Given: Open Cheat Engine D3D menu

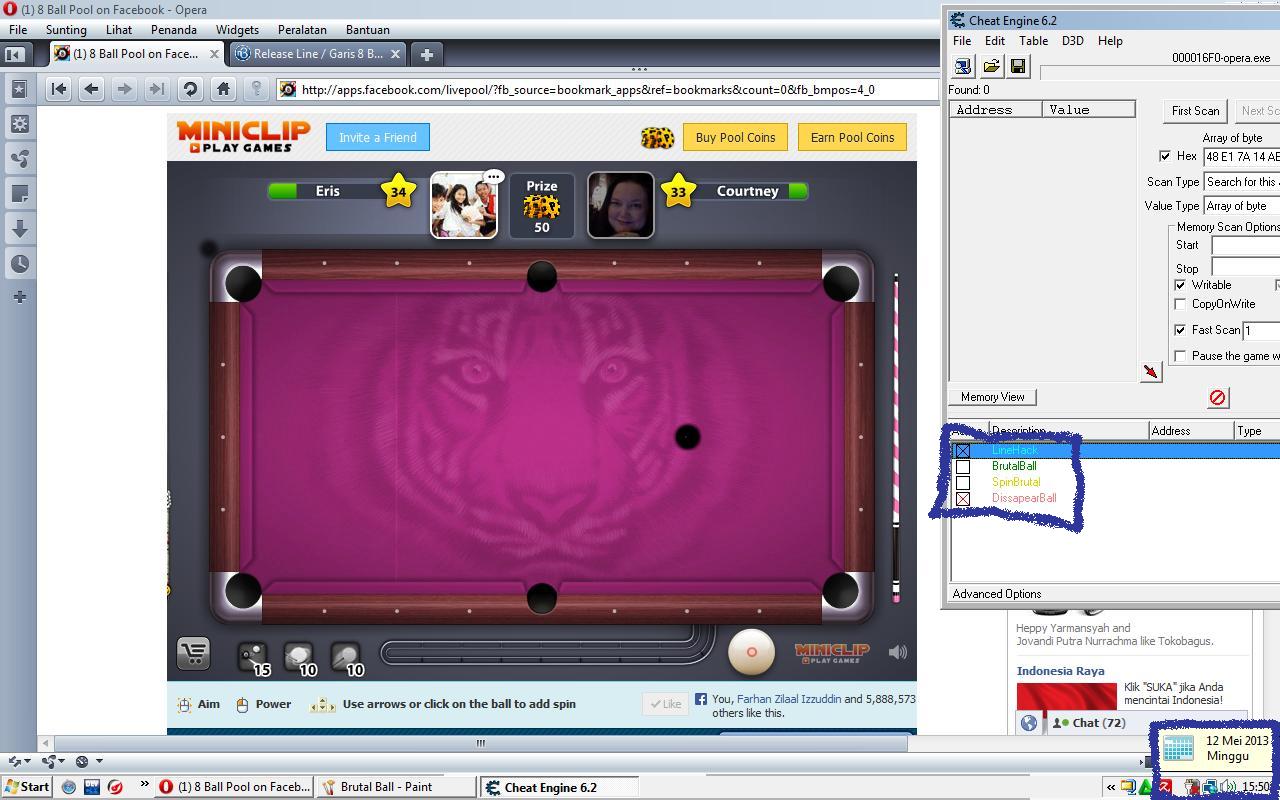Looking at the screenshot, I should [x=1072, y=41].
